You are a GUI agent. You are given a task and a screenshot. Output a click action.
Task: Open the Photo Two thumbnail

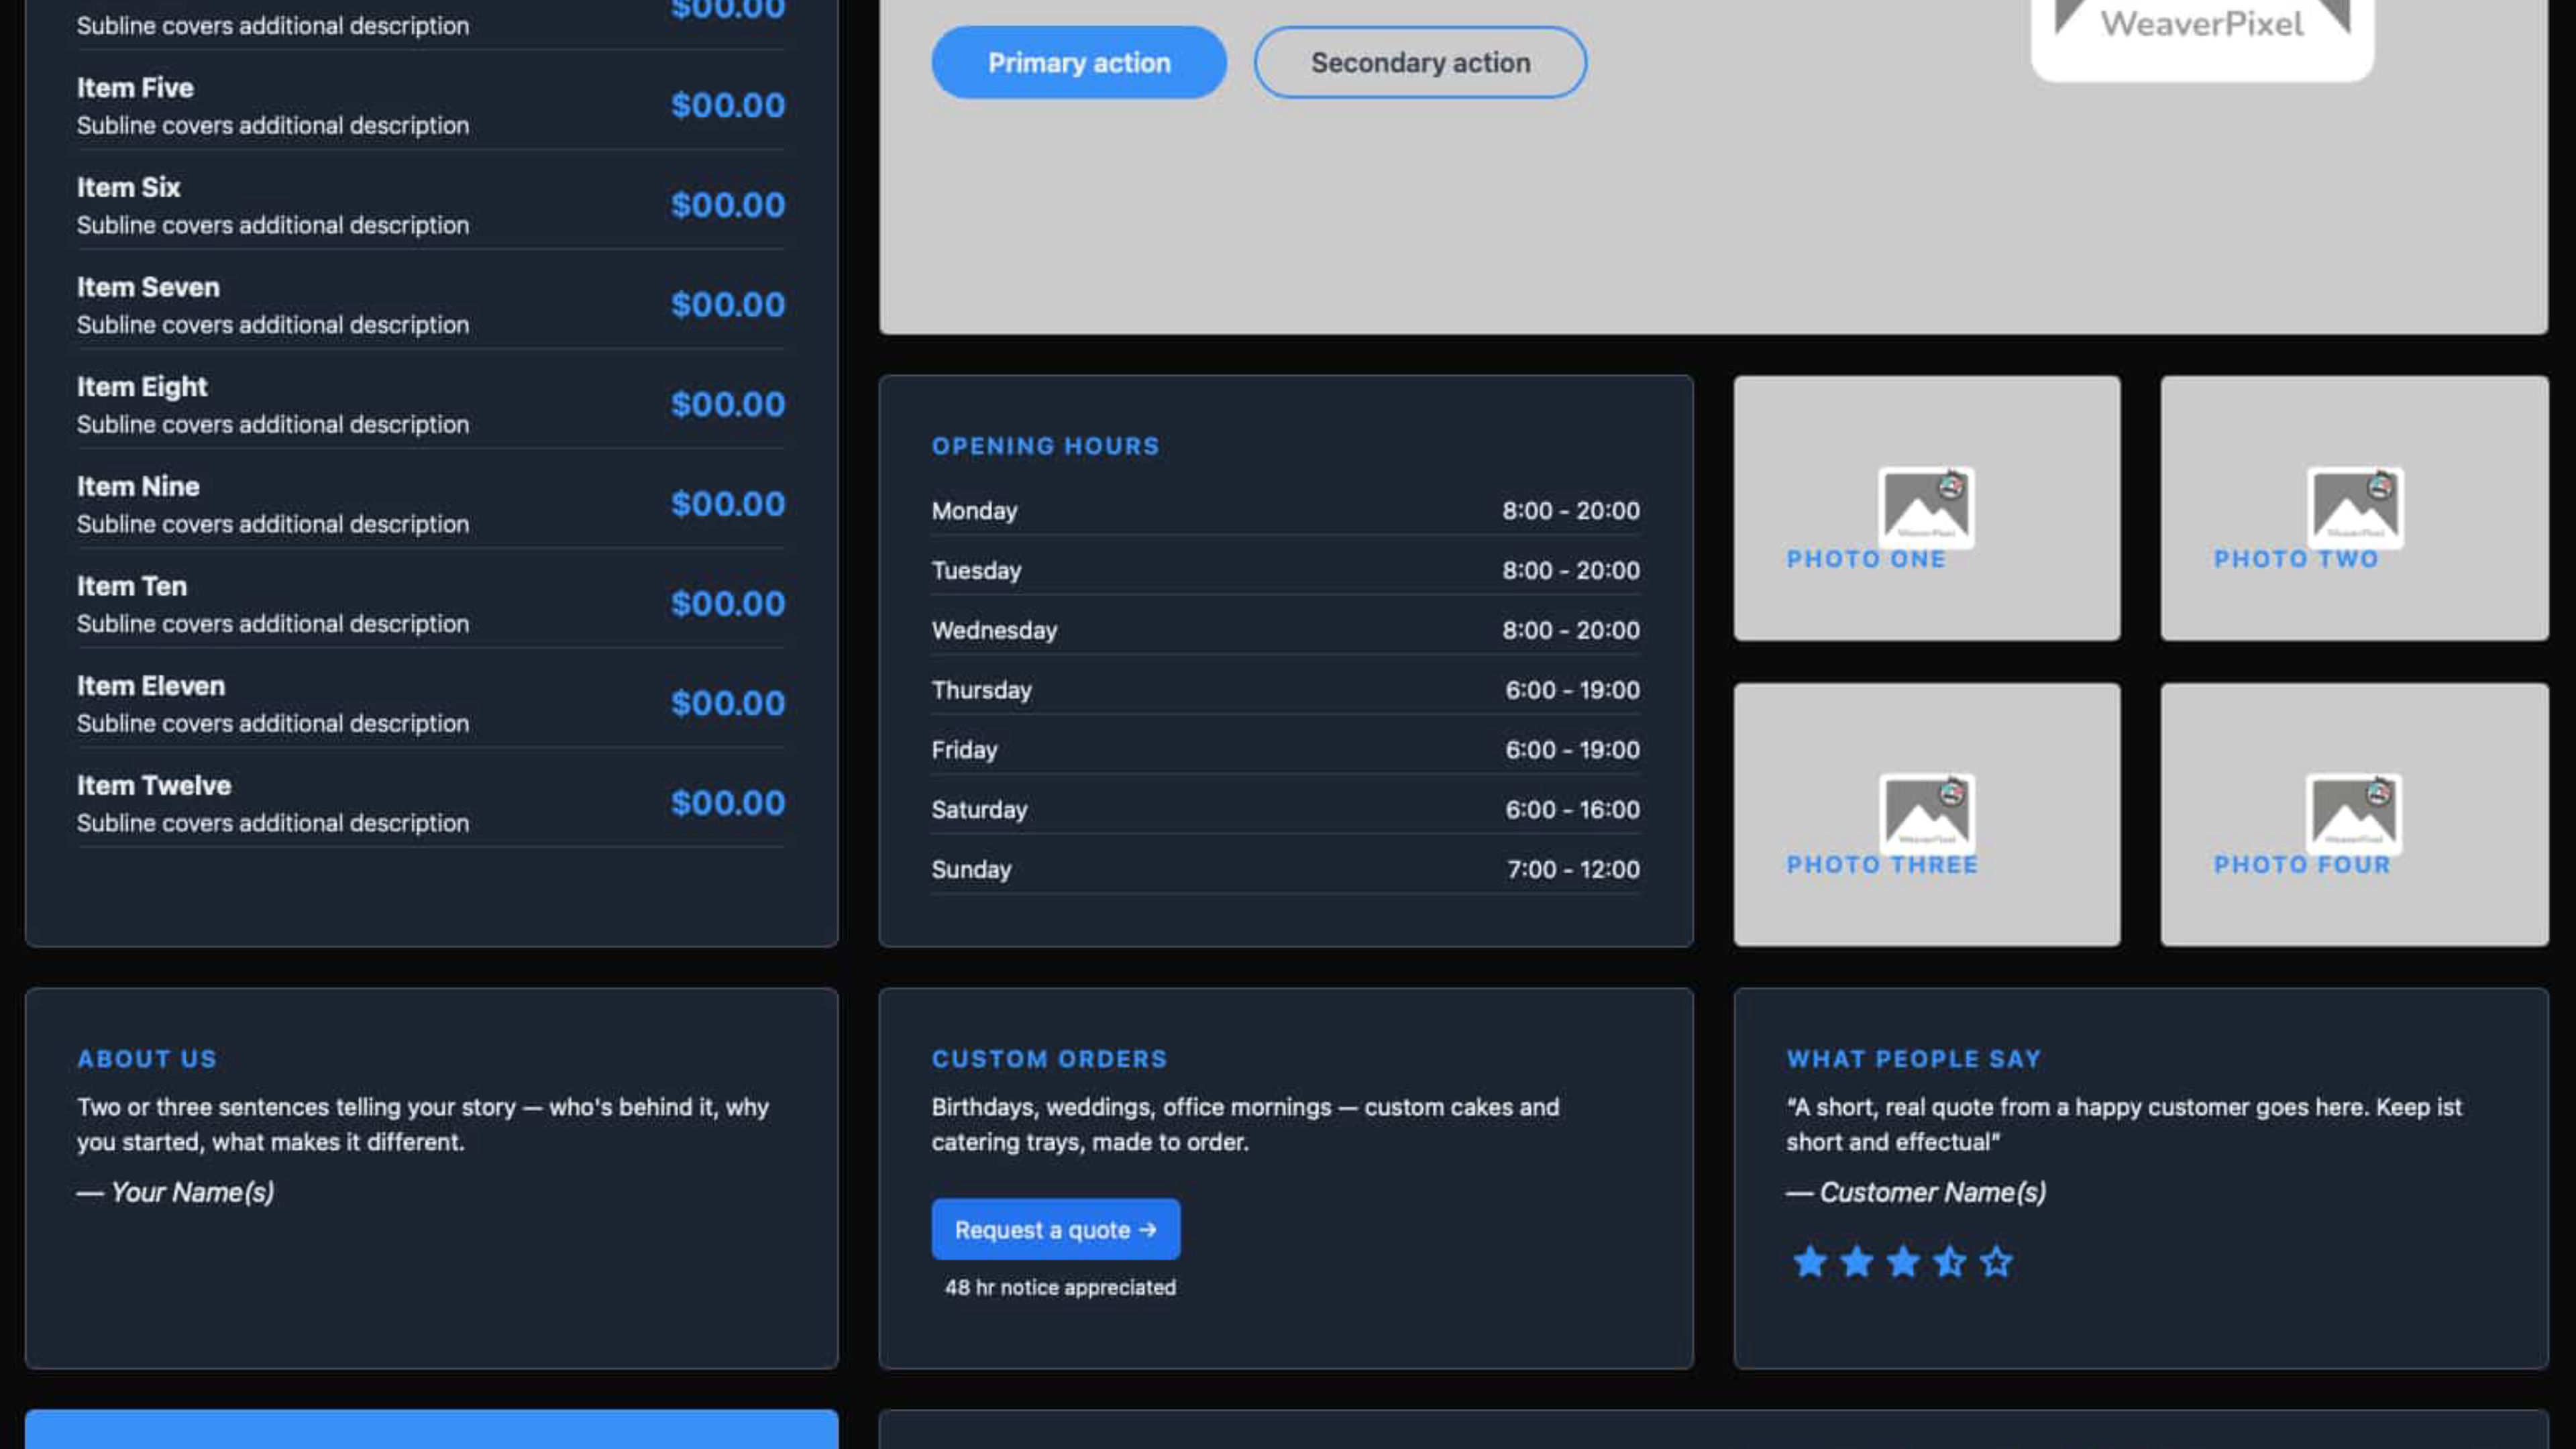pos(2354,508)
